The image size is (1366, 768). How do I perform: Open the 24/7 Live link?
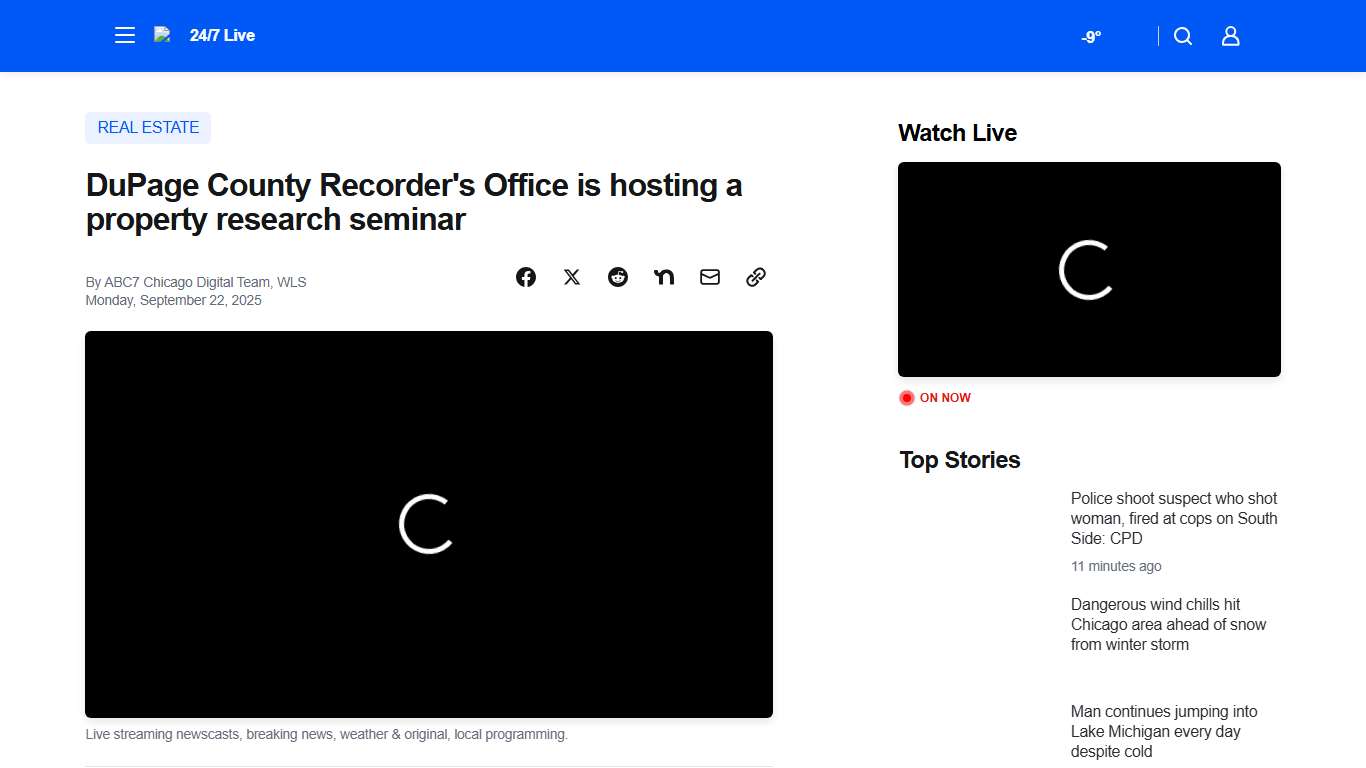click(222, 36)
